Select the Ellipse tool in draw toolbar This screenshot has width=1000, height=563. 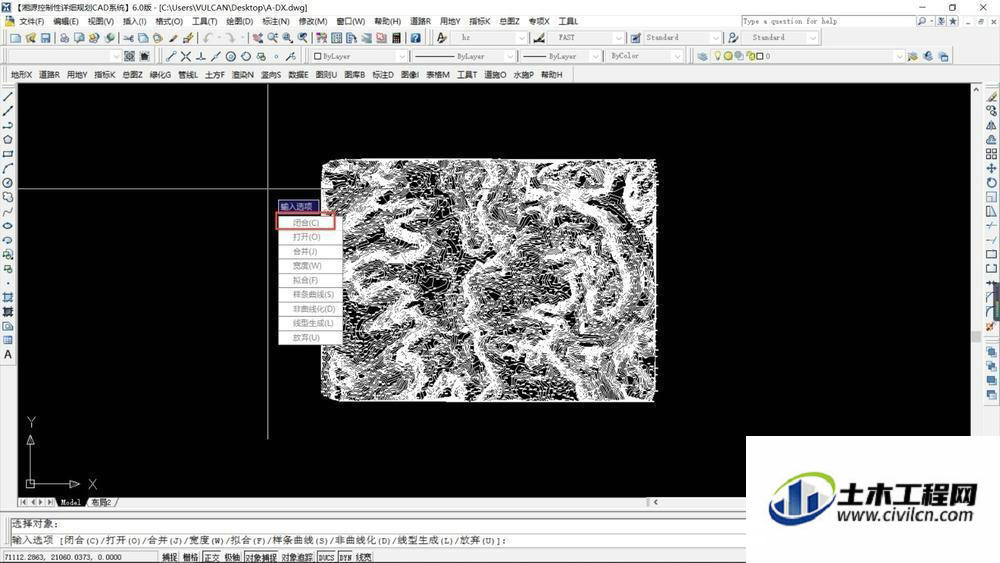[x=8, y=226]
